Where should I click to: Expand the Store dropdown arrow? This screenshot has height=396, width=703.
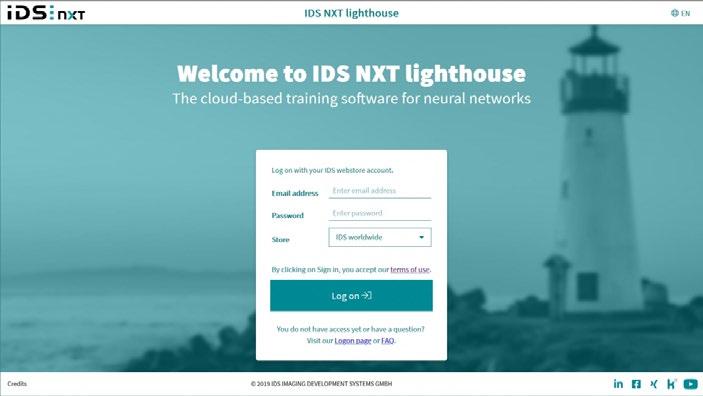click(421, 237)
